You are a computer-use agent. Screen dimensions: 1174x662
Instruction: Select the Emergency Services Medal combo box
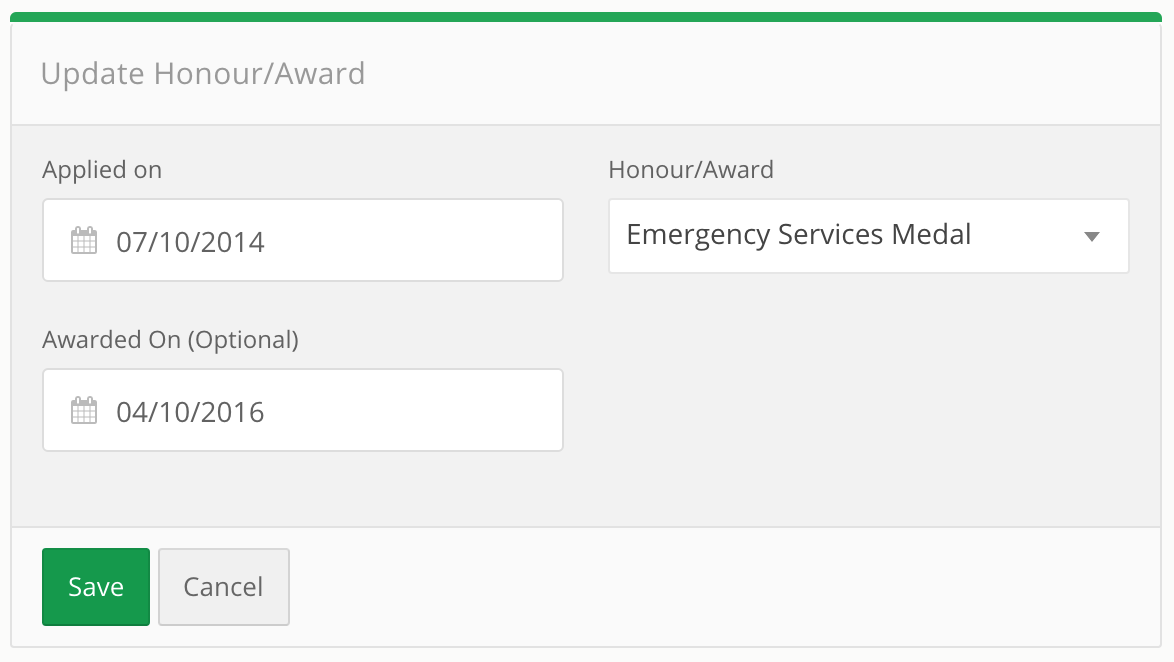pyautogui.click(x=869, y=236)
